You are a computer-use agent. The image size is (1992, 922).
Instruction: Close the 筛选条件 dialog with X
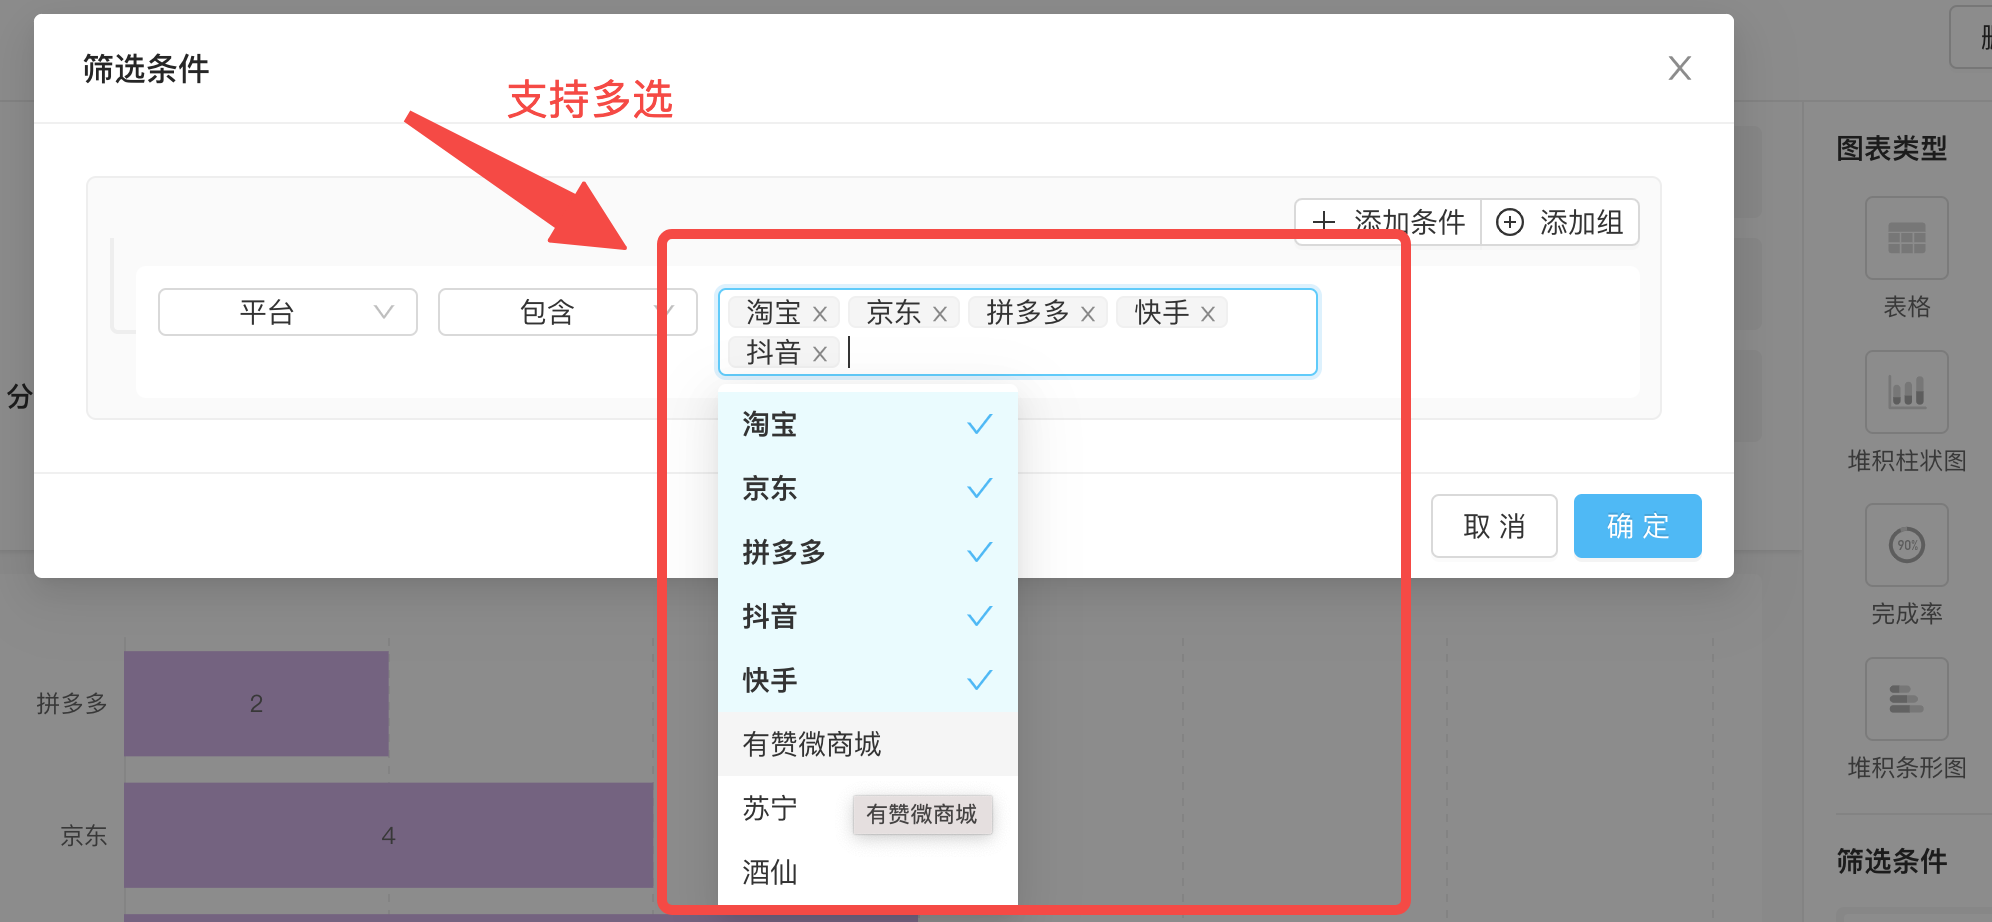1679,68
